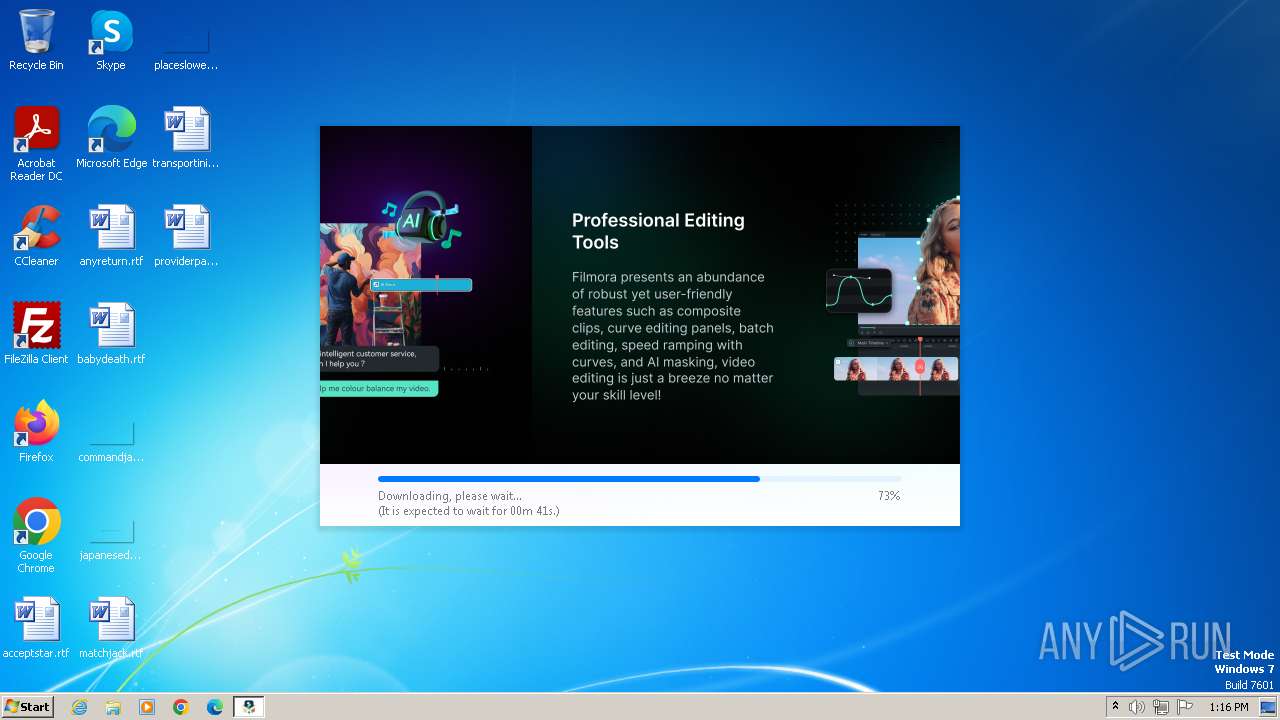This screenshot has width=1280, height=720.
Task: Open the network tray icon
Action: point(1161,707)
